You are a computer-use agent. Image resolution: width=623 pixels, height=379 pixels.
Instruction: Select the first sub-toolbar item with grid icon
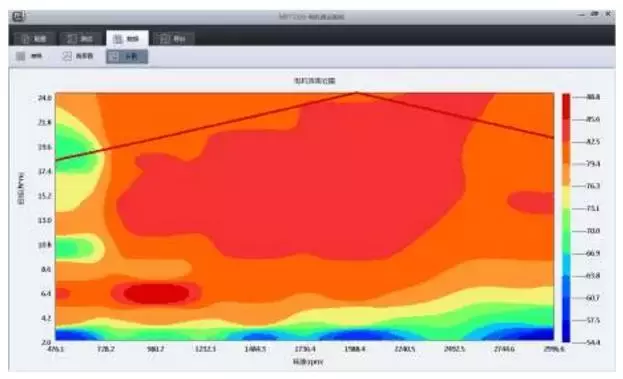click(x=29, y=56)
